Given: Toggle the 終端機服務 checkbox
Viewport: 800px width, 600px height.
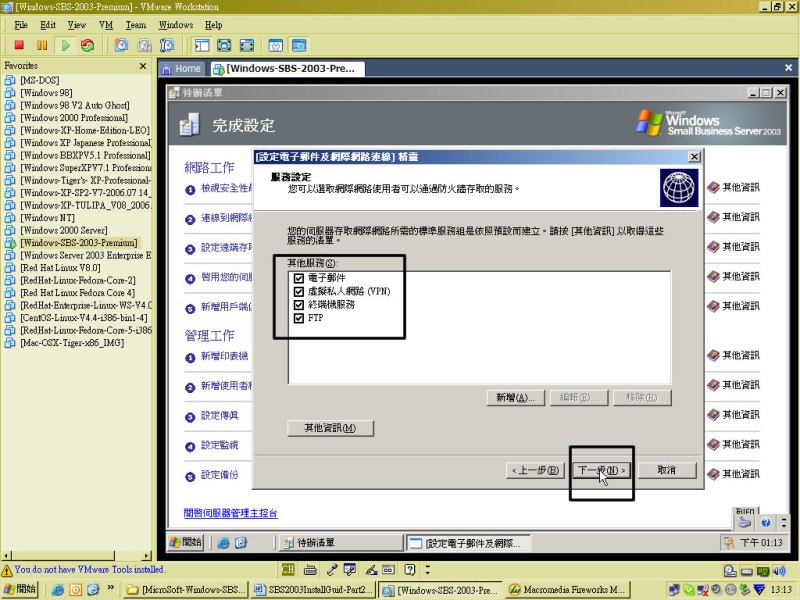Looking at the screenshot, I should (x=298, y=305).
